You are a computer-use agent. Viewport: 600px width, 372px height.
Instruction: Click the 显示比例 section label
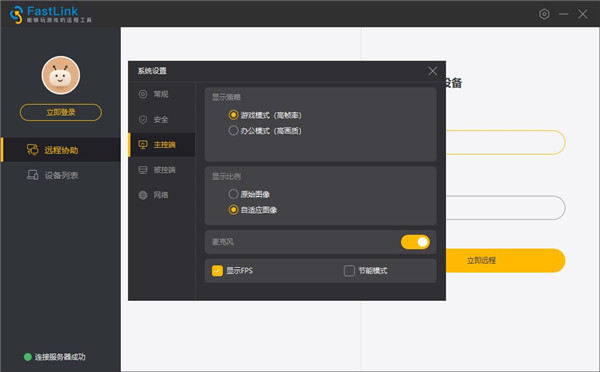226,176
